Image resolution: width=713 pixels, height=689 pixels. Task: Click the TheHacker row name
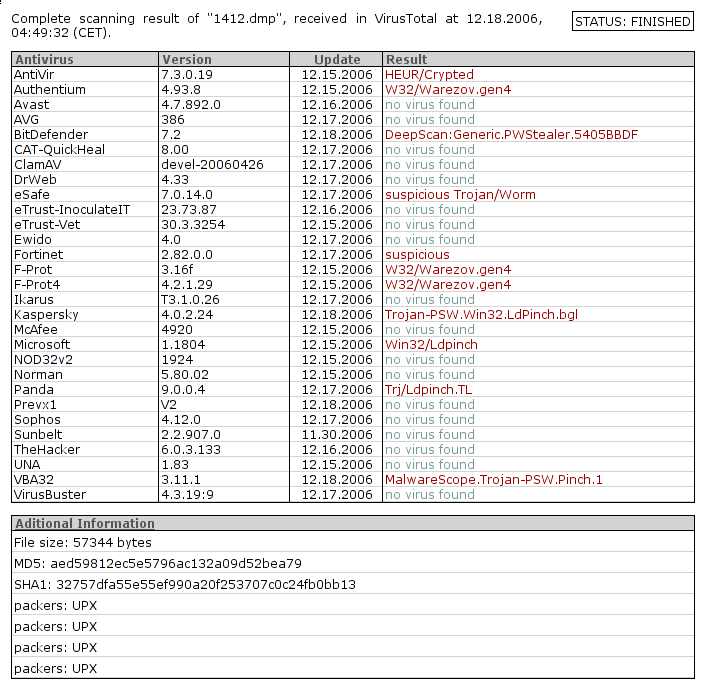(x=47, y=450)
